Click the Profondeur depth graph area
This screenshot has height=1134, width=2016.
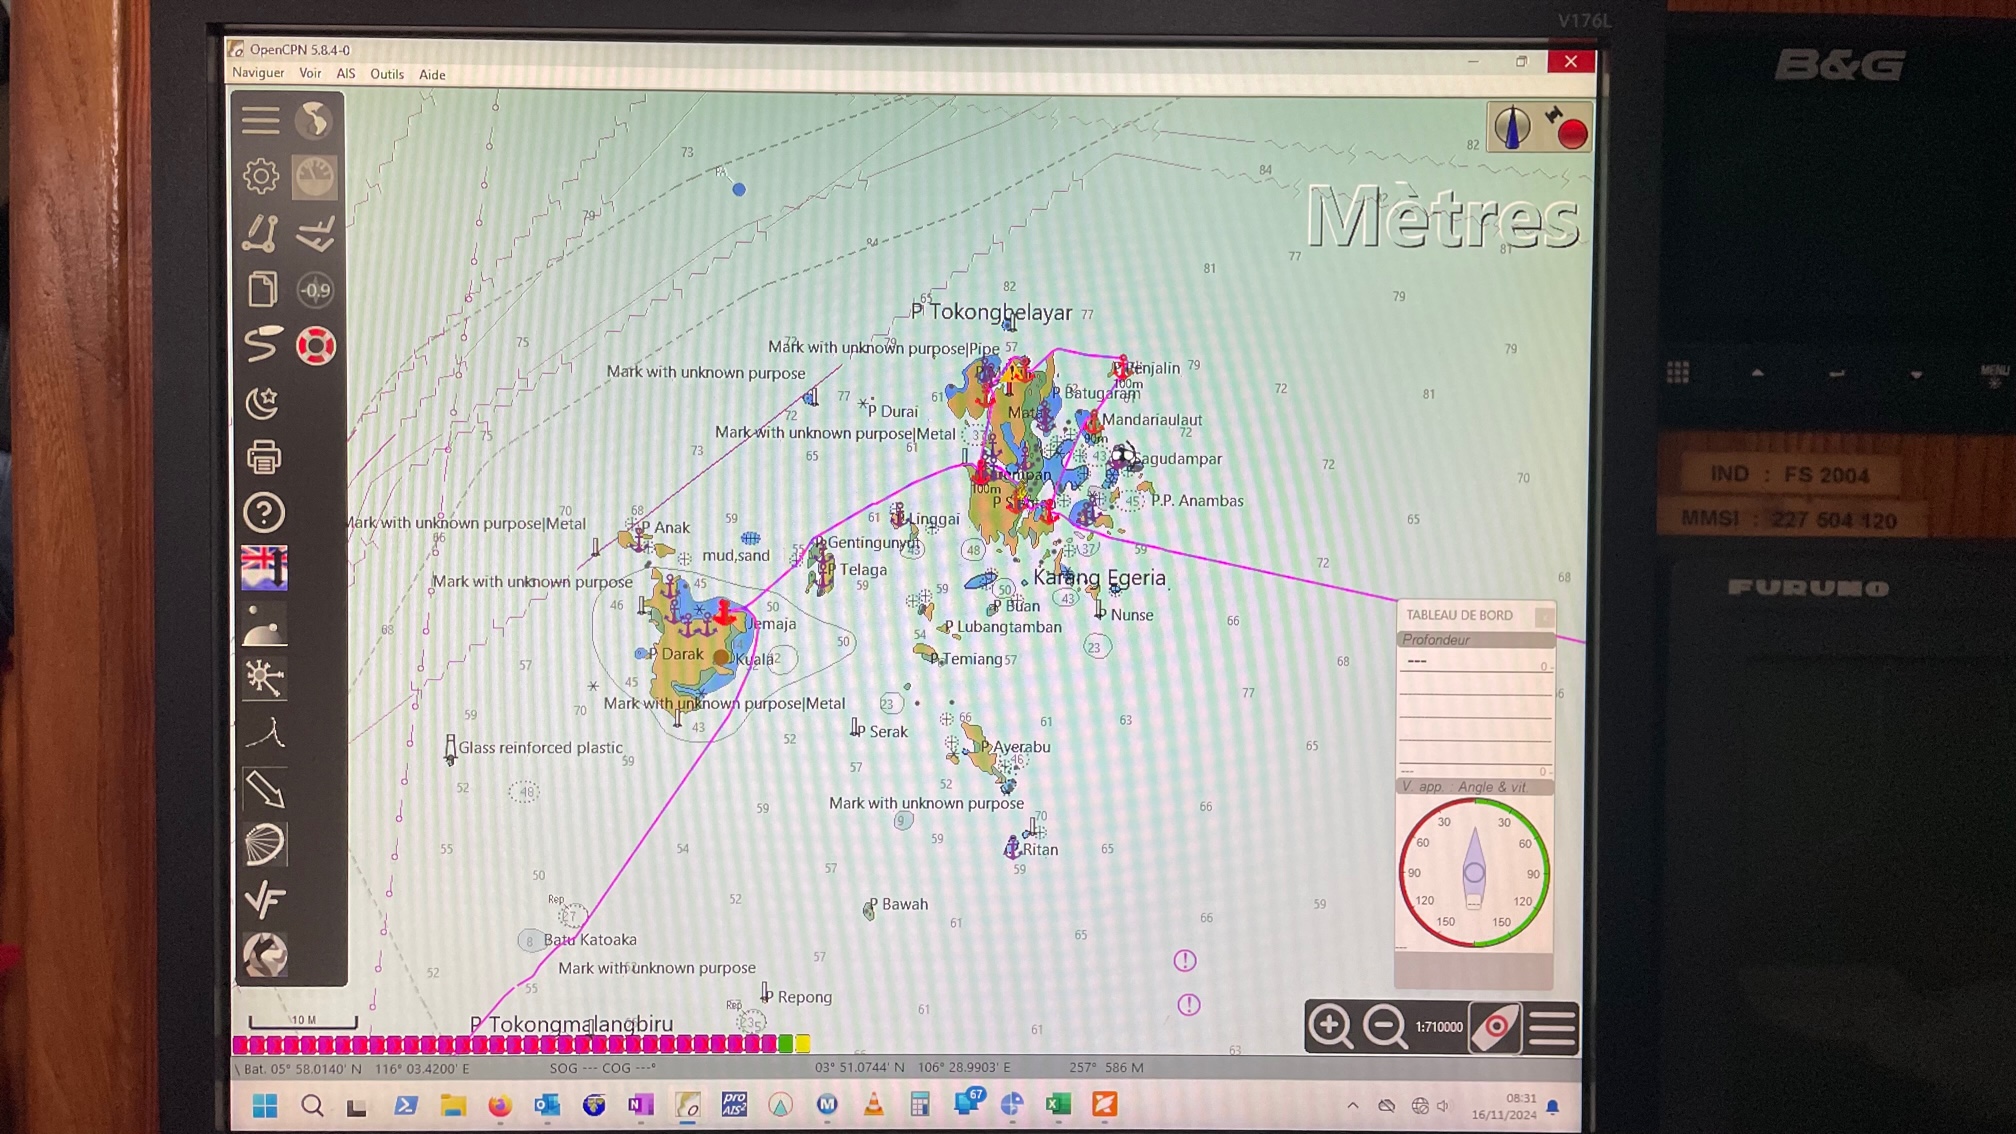pyautogui.click(x=1475, y=713)
